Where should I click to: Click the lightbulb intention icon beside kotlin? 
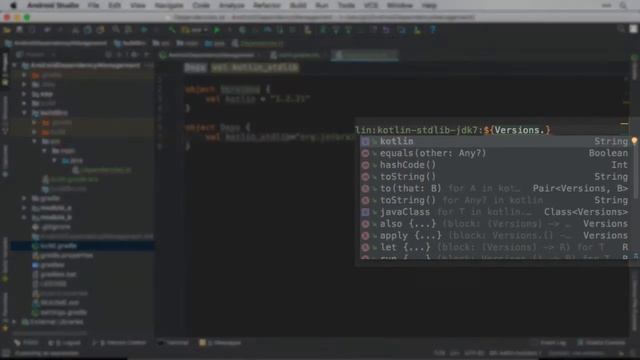tap(634, 141)
